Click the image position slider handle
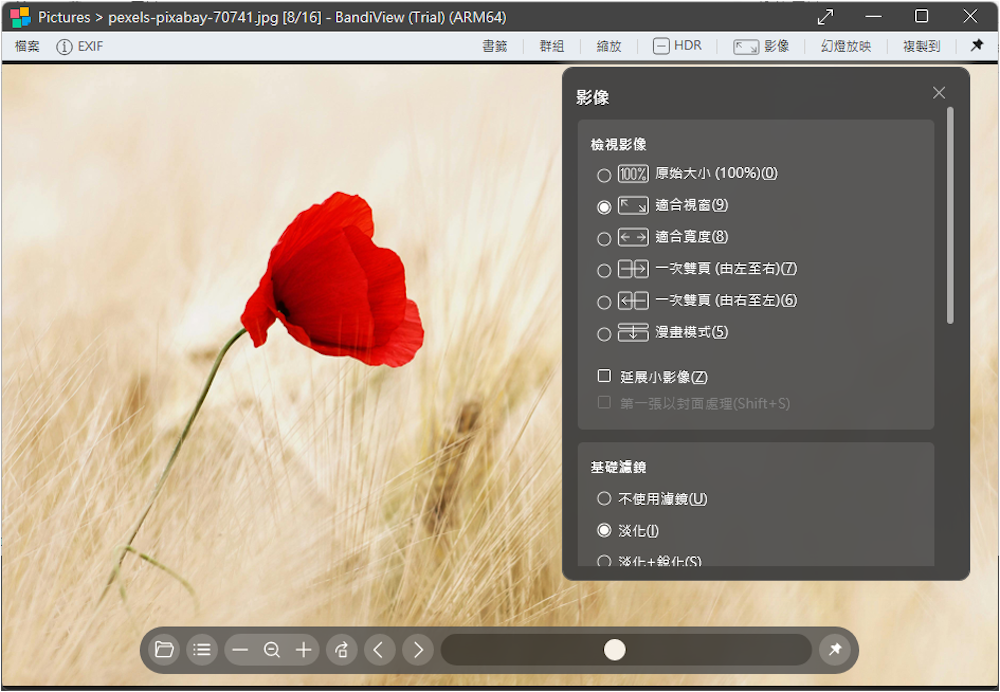The width and height of the screenshot is (1000, 692). tap(615, 650)
